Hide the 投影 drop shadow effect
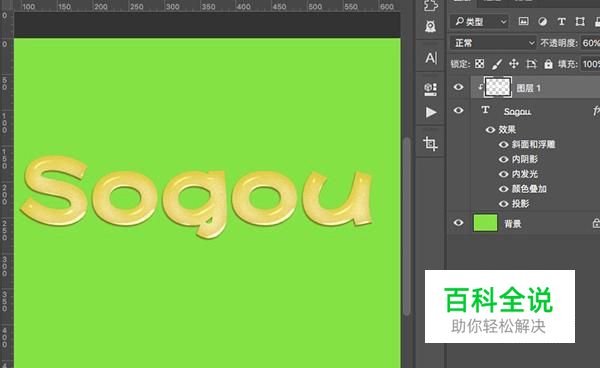The height and width of the screenshot is (368, 600). click(x=504, y=204)
